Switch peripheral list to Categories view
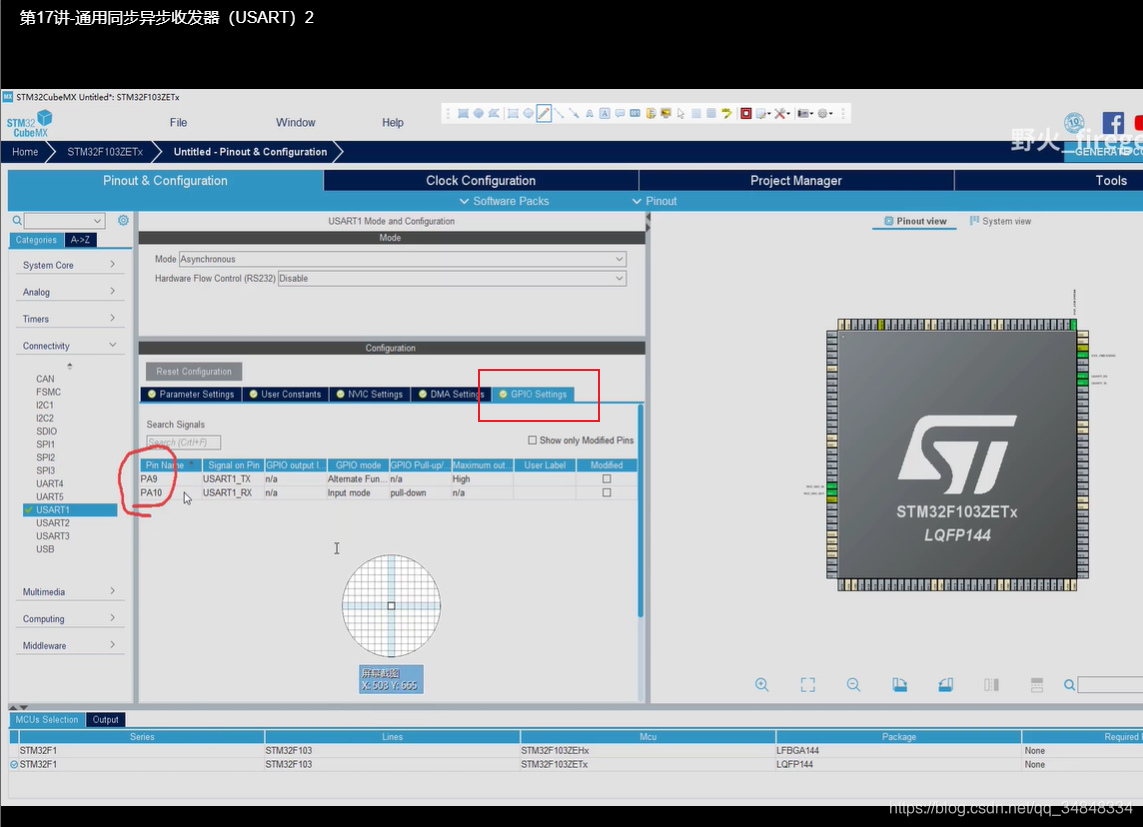The width and height of the screenshot is (1143, 827). click(36, 240)
